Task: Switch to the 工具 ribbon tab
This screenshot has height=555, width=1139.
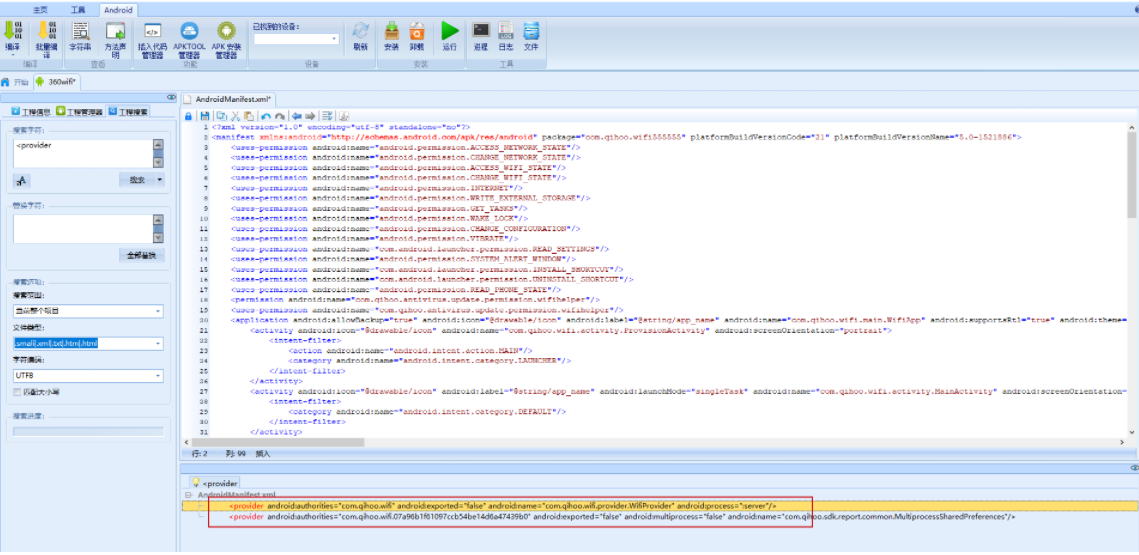Action: pyautogui.click(x=78, y=10)
